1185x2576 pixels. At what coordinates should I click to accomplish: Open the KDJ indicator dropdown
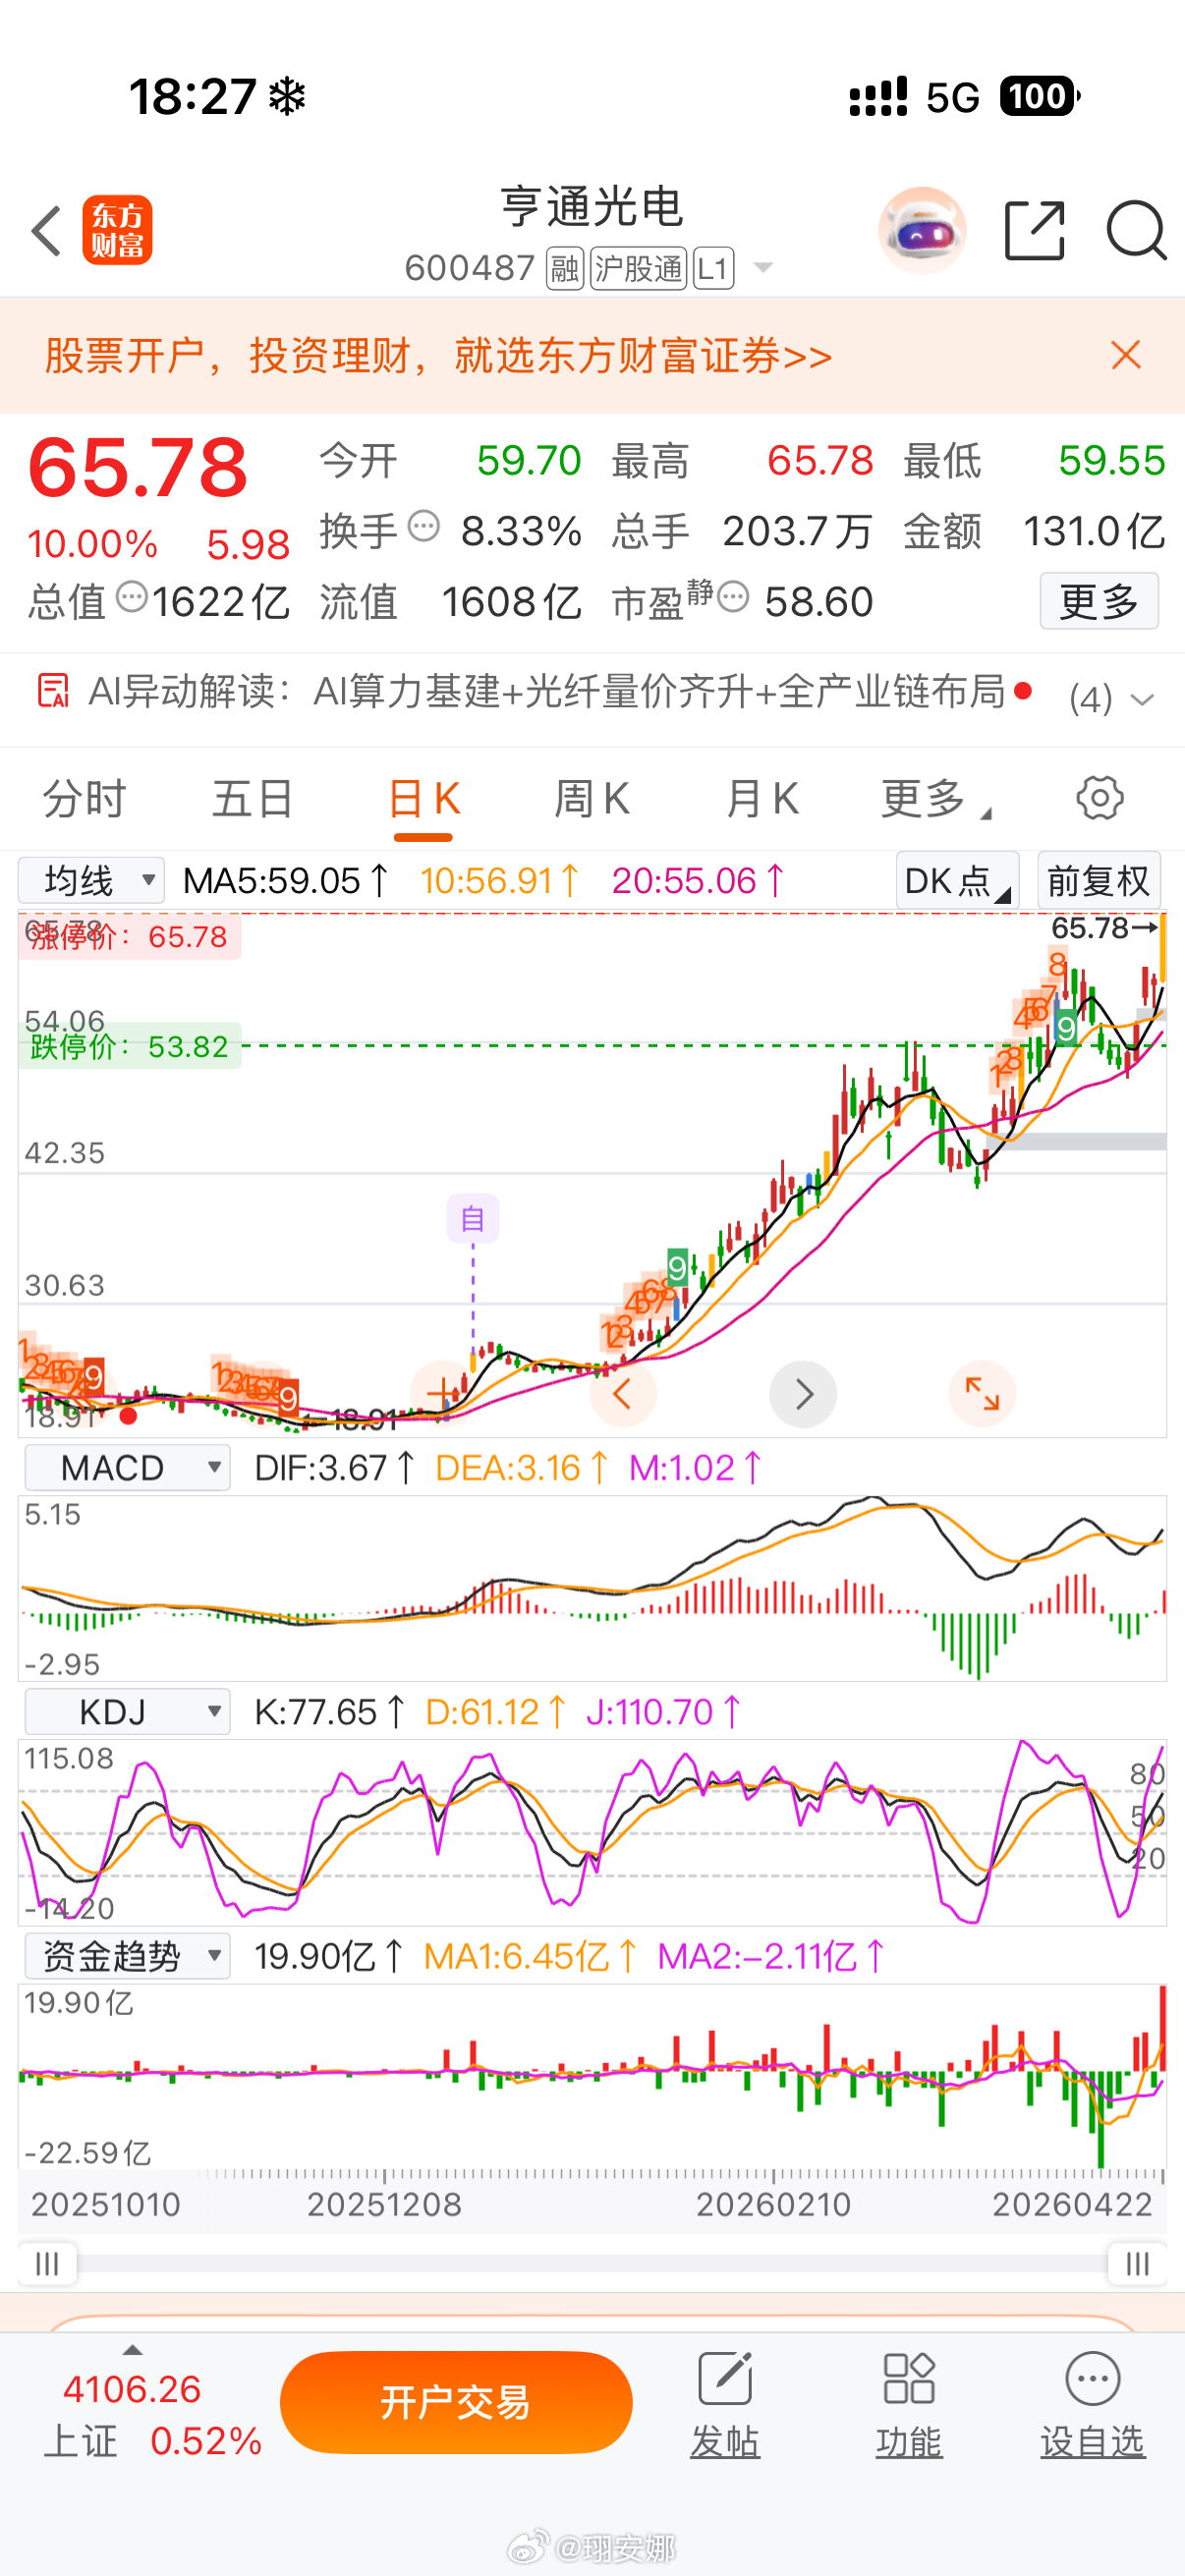[128, 1711]
